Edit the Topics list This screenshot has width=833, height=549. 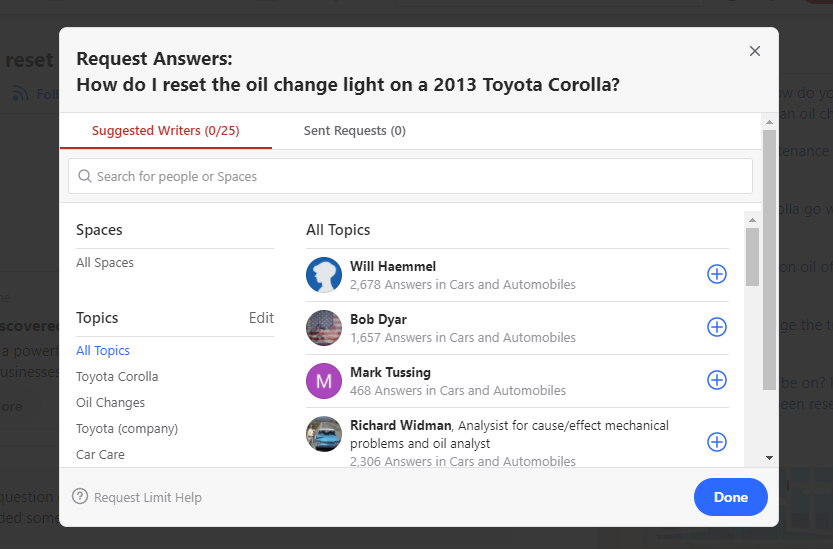[261, 318]
